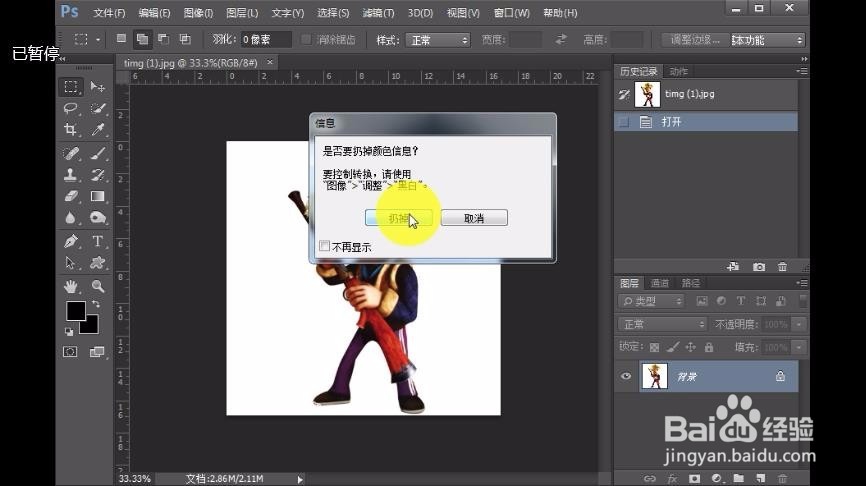Choose Subtract from selection mode

point(163,39)
